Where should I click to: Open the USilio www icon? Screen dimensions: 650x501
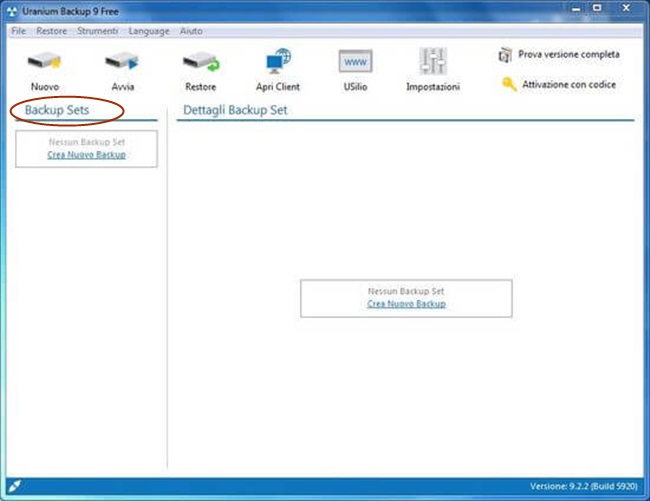(355, 61)
